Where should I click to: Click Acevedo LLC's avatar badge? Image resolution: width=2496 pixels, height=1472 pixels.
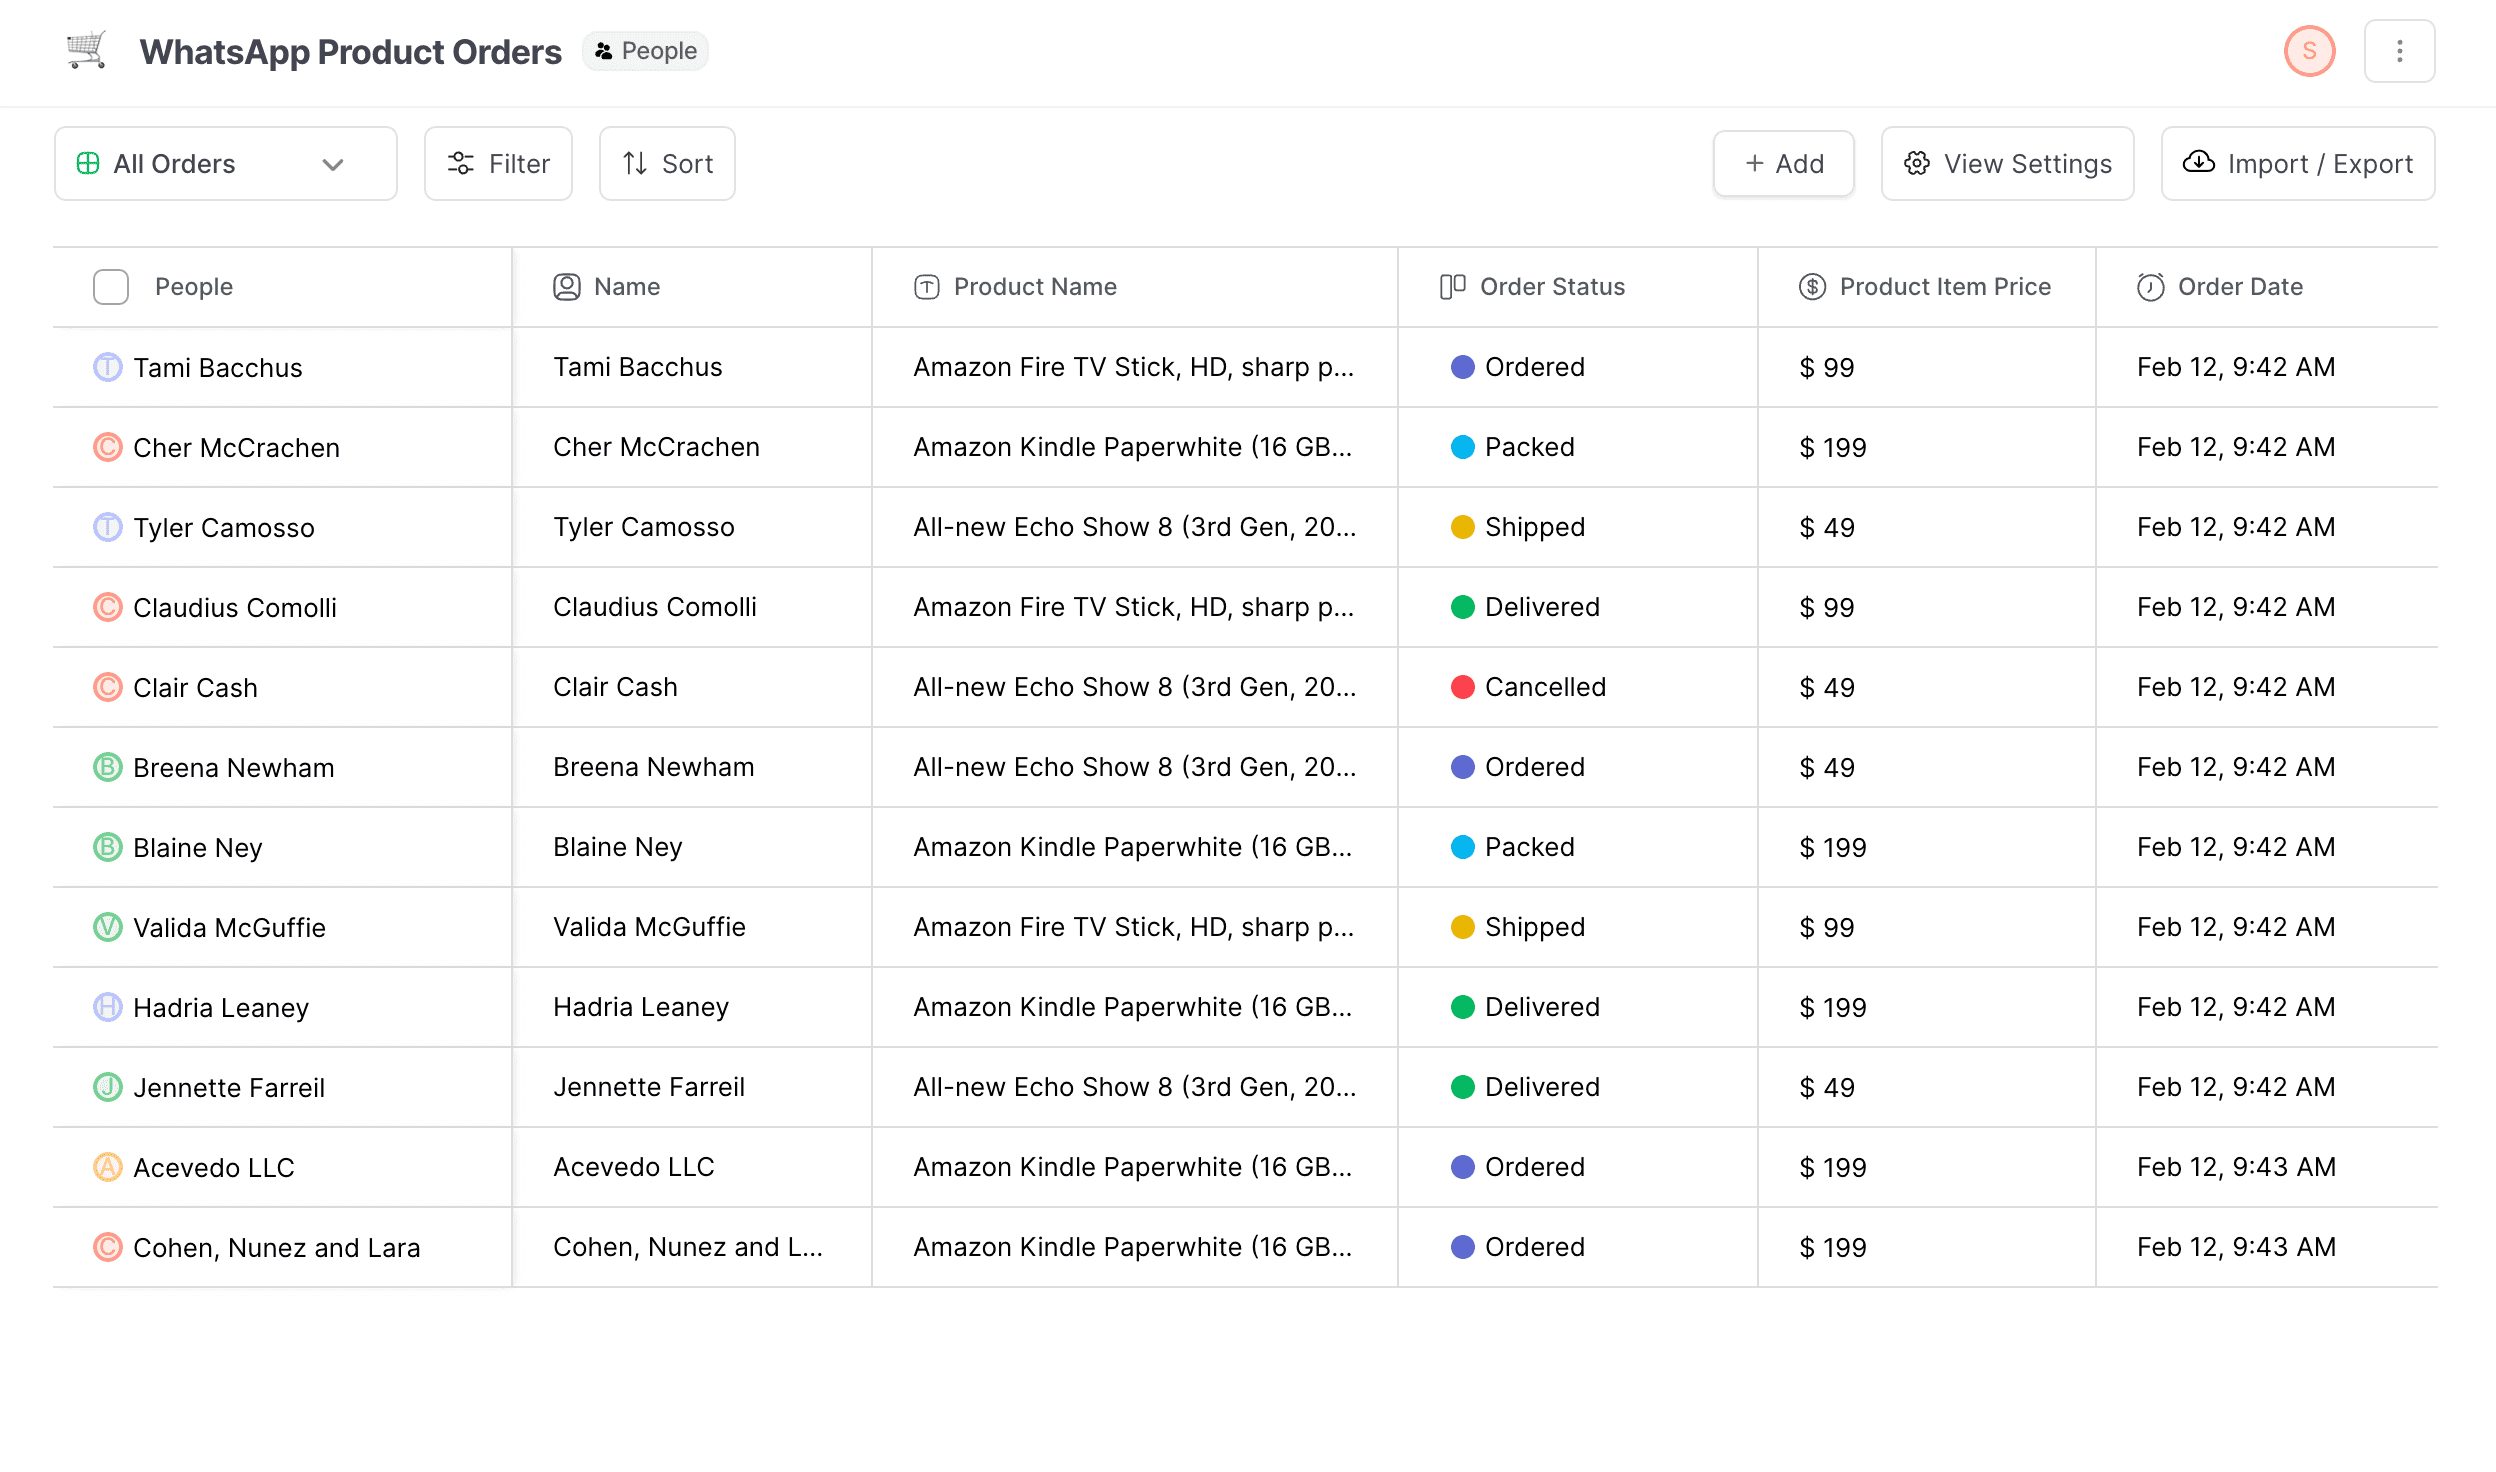107,1167
